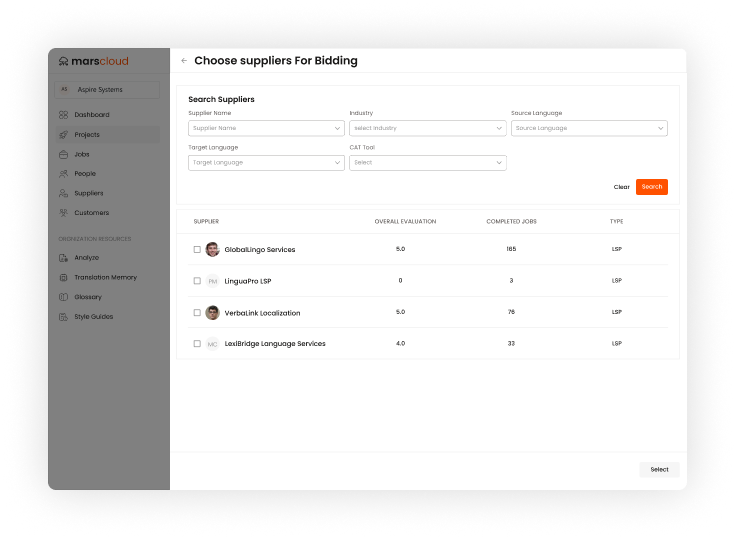Open the CAT Tool dropdown
735x538 pixels.
point(427,162)
